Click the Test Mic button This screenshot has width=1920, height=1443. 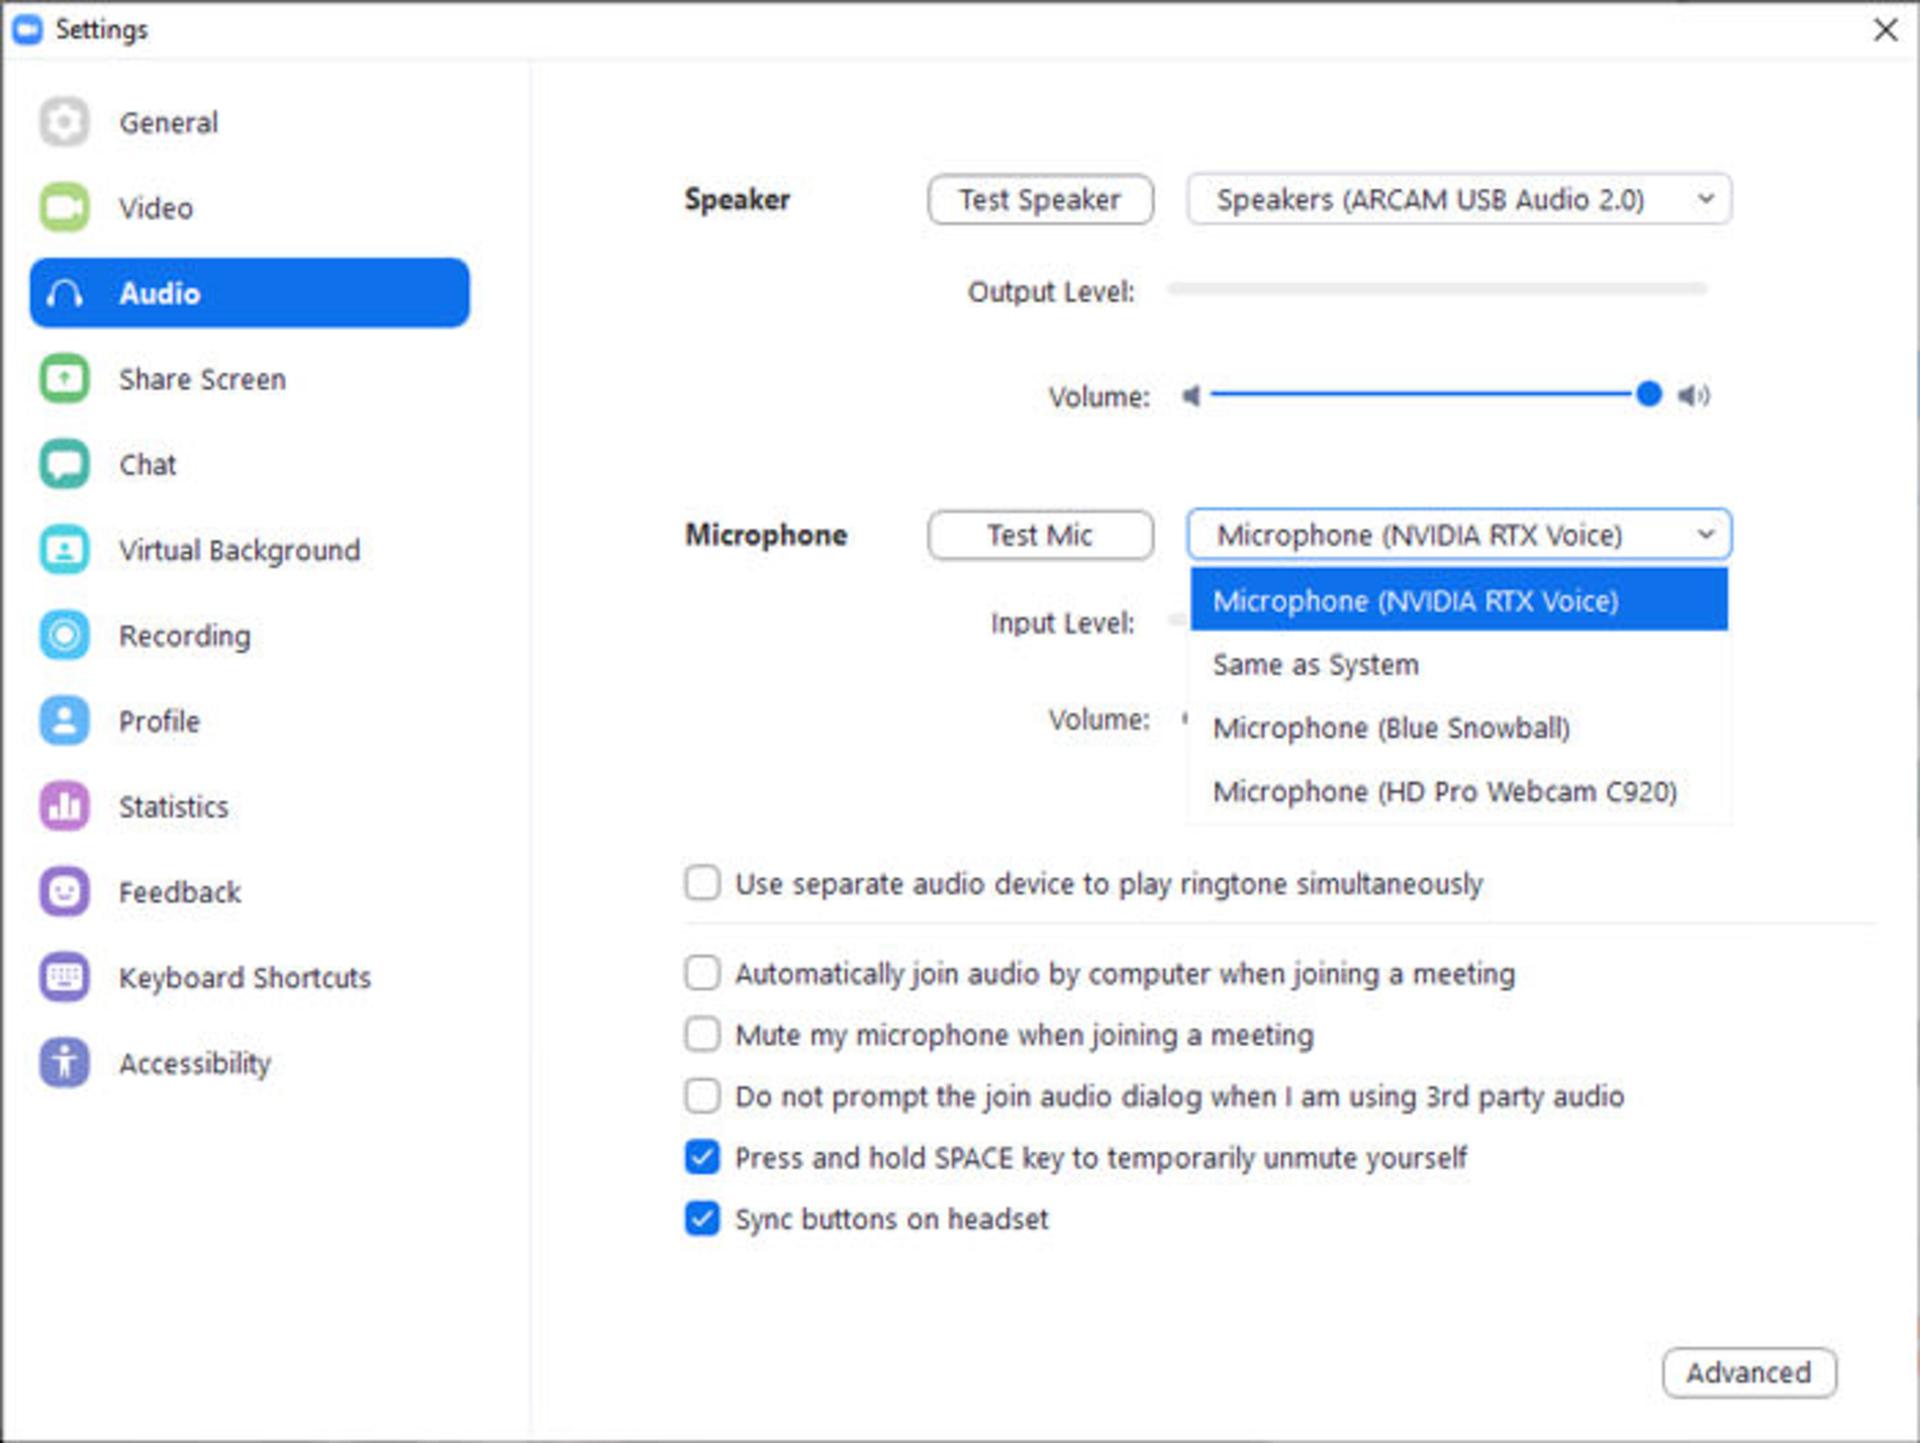click(x=1040, y=535)
